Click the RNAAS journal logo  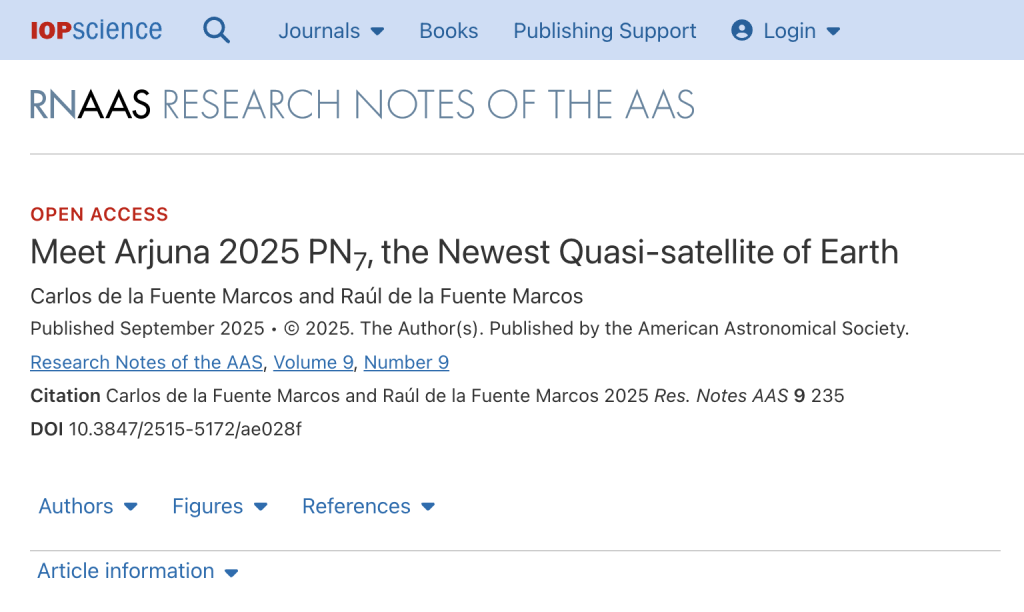90,104
